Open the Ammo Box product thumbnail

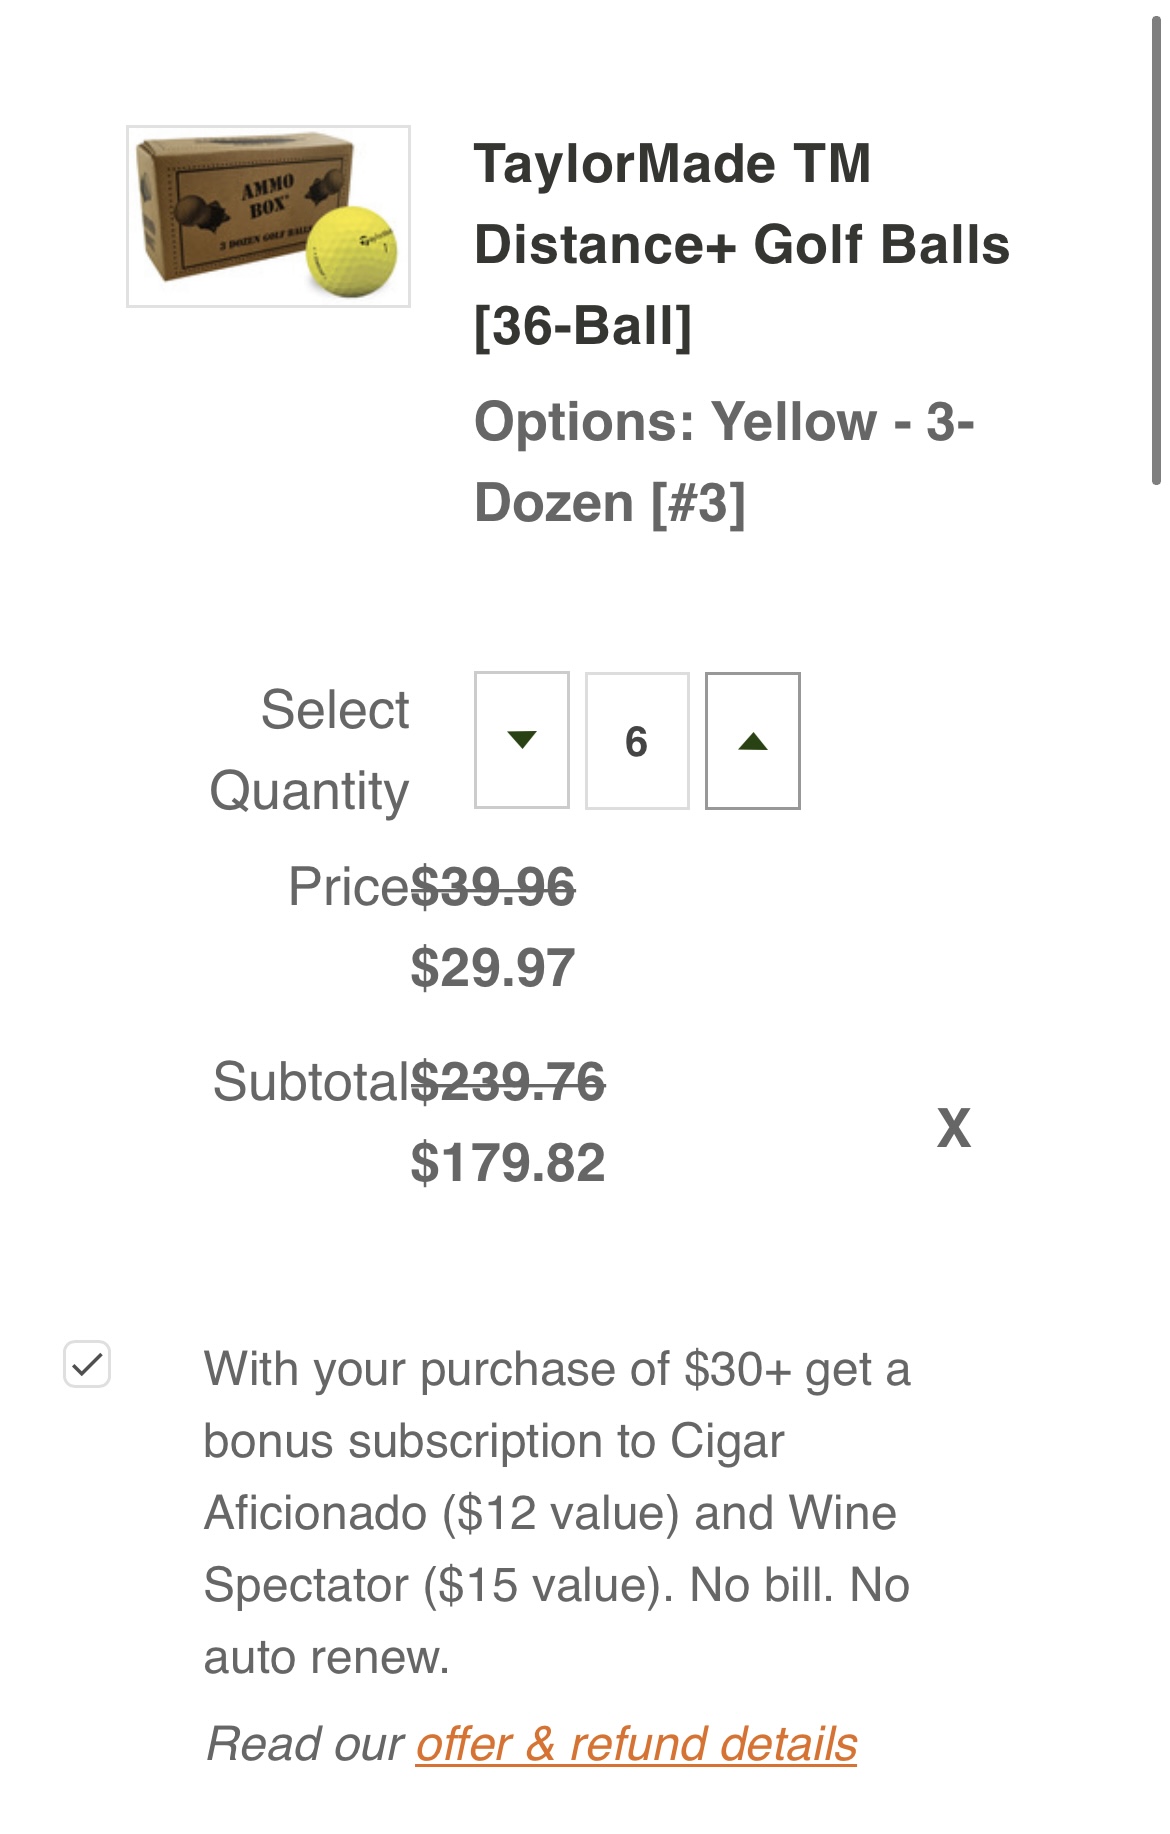tap(268, 216)
